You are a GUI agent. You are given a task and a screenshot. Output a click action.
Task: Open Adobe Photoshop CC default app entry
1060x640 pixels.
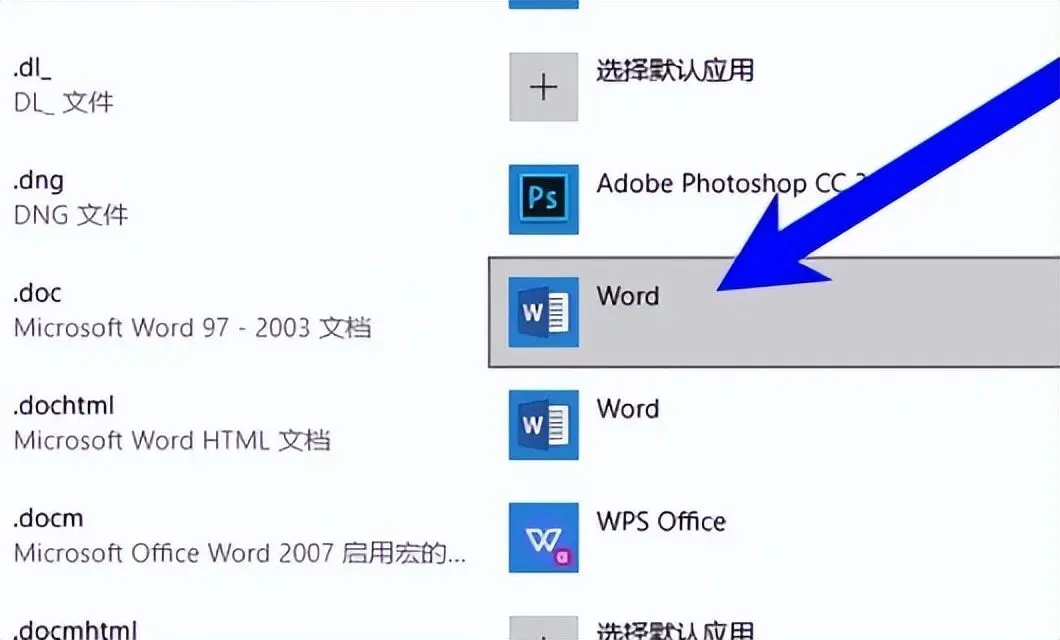(x=730, y=184)
